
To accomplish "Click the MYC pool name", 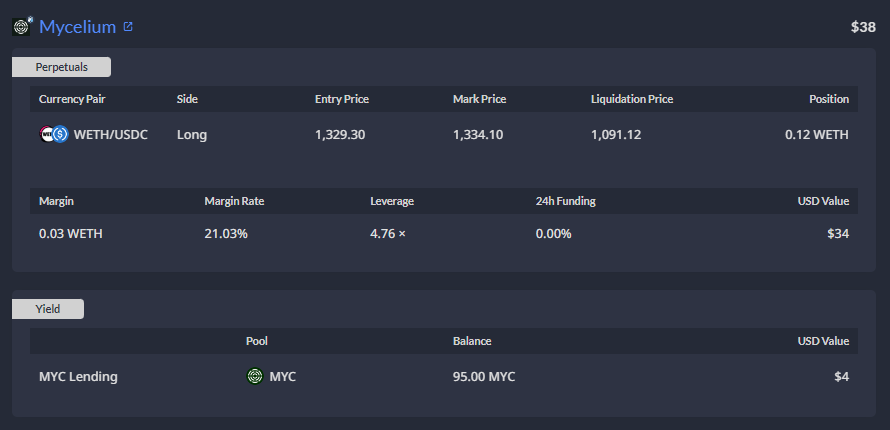I will [283, 377].
